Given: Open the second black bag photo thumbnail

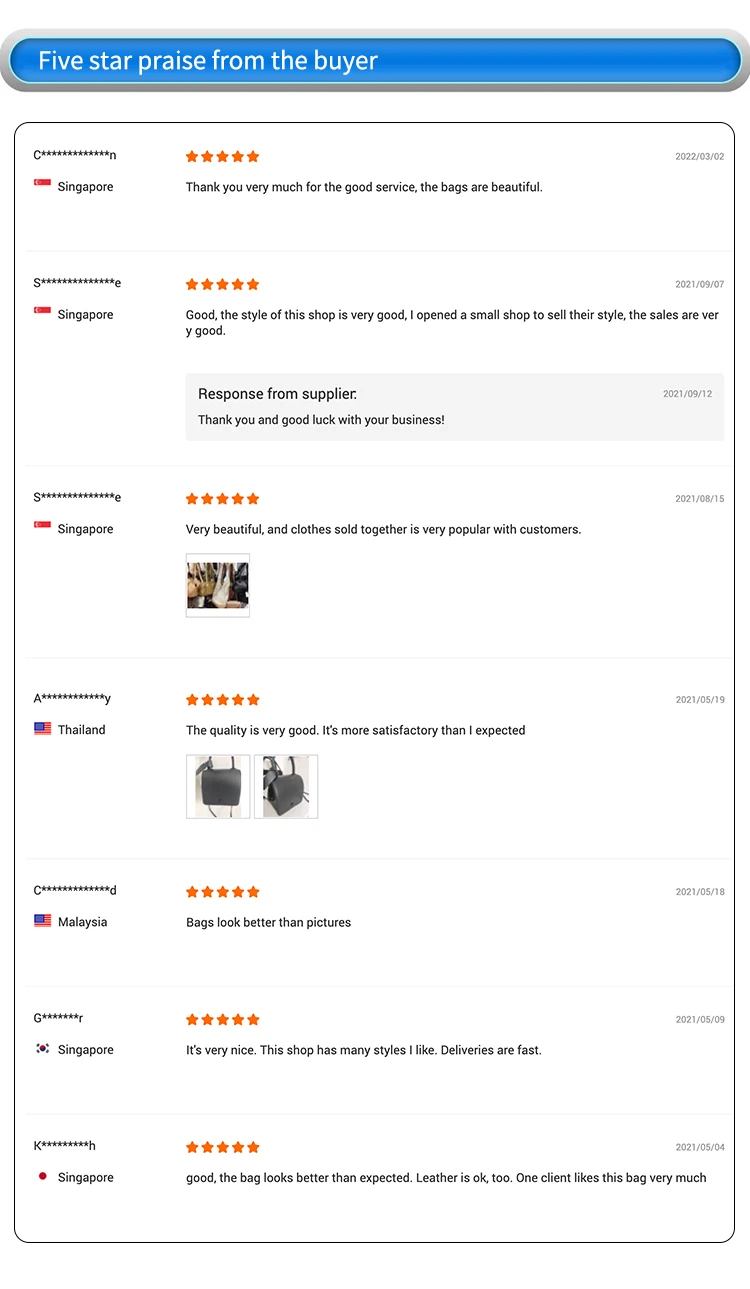Looking at the screenshot, I should (x=286, y=786).
